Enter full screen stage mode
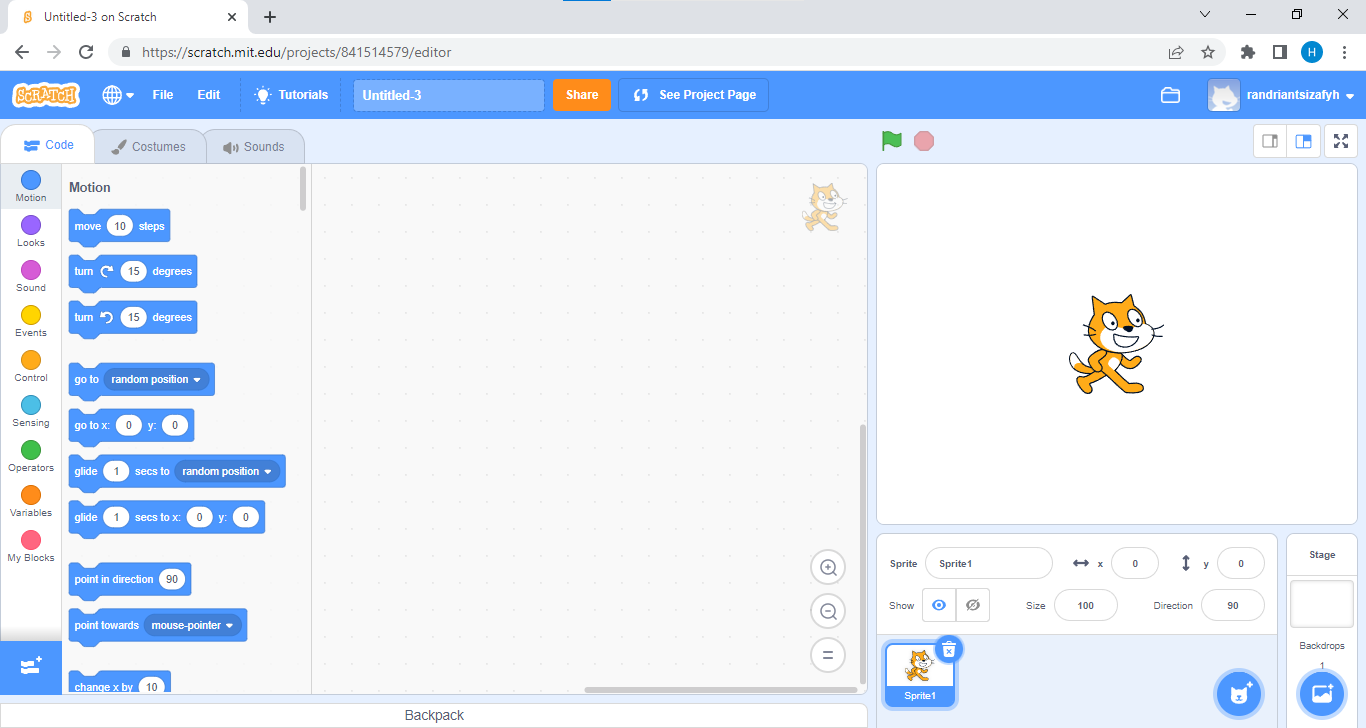The height and width of the screenshot is (728, 1366). pyautogui.click(x=1341, y=141)
